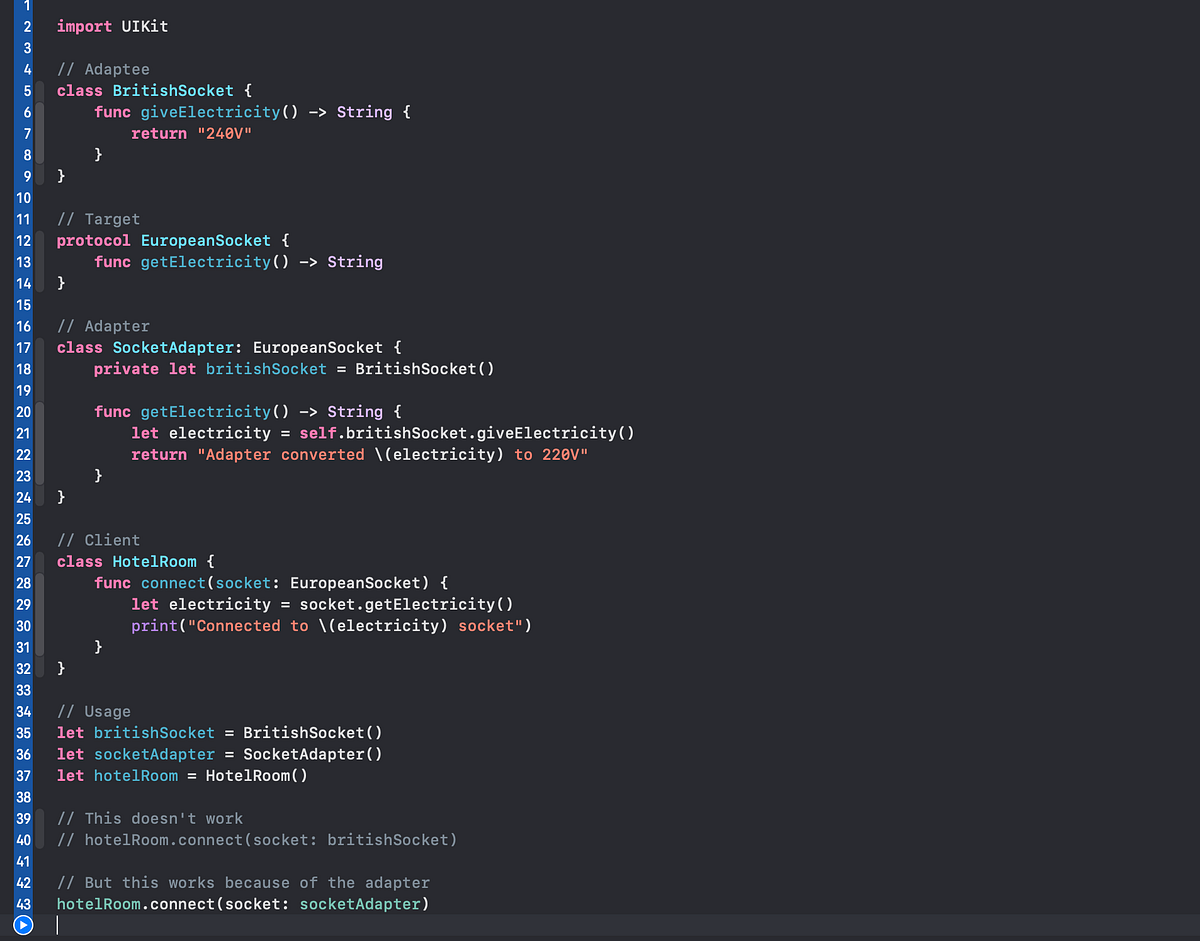Click the socketAdapter identifier on line 43

tap(360, 904)
